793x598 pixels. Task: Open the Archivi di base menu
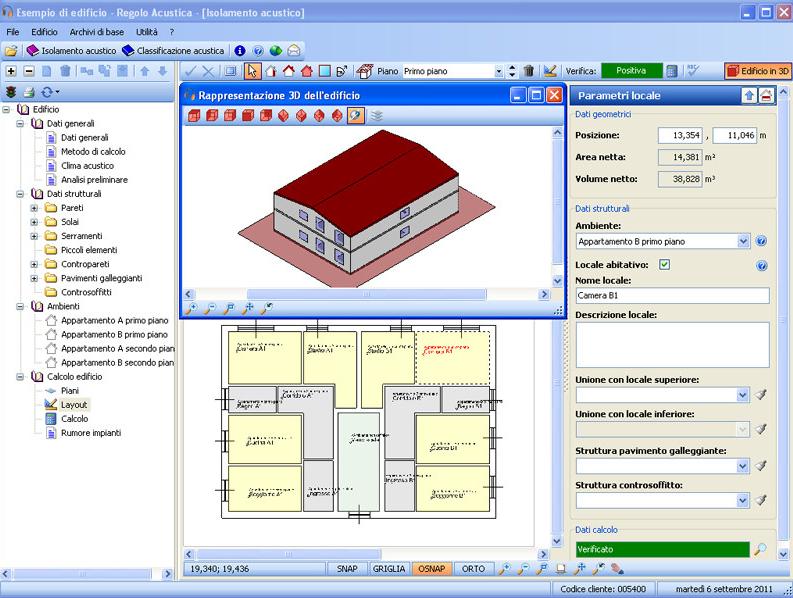(x=97, y=32)
